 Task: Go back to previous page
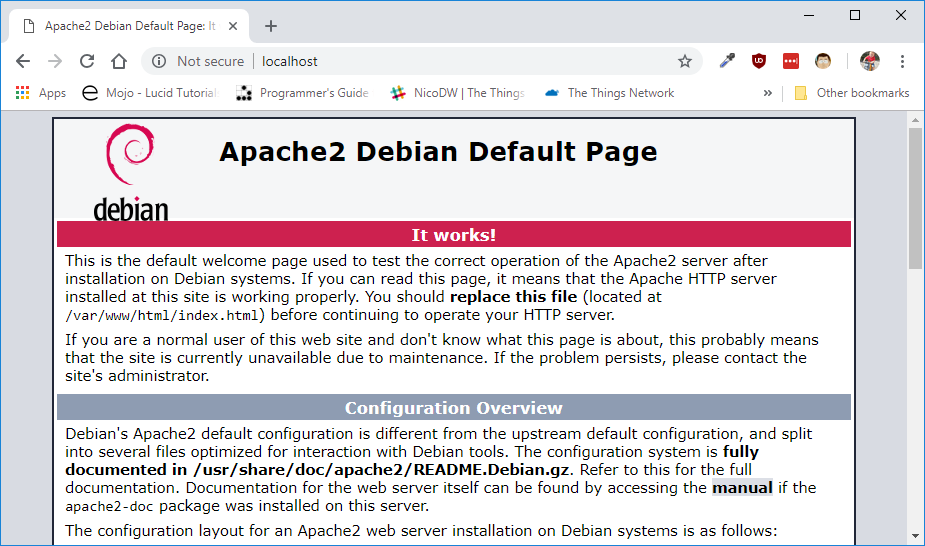(23, 61)
